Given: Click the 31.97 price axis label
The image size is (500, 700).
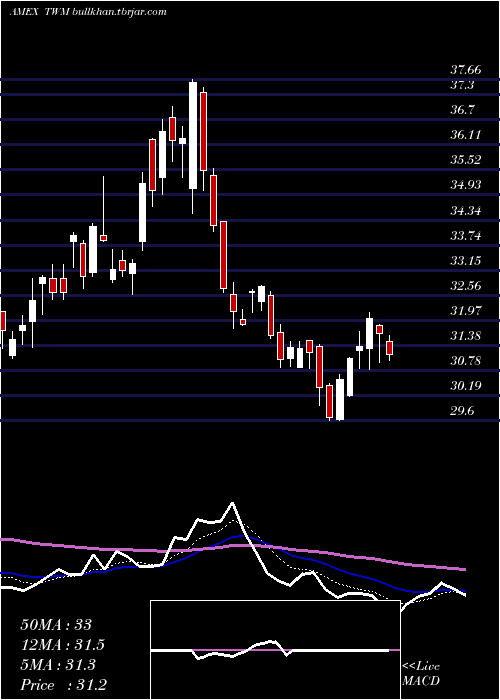Looking at the screenshot, I should 465,310.
